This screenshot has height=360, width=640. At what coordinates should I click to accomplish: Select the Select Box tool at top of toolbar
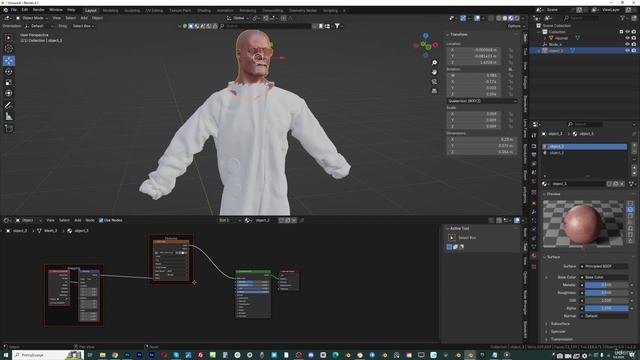coord(9,38)
